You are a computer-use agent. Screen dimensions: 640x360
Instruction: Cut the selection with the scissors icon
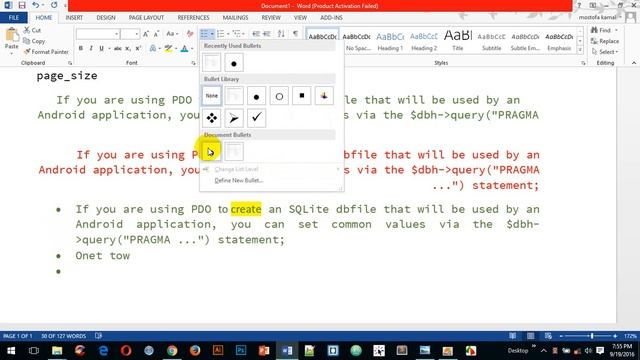point(32,30)
